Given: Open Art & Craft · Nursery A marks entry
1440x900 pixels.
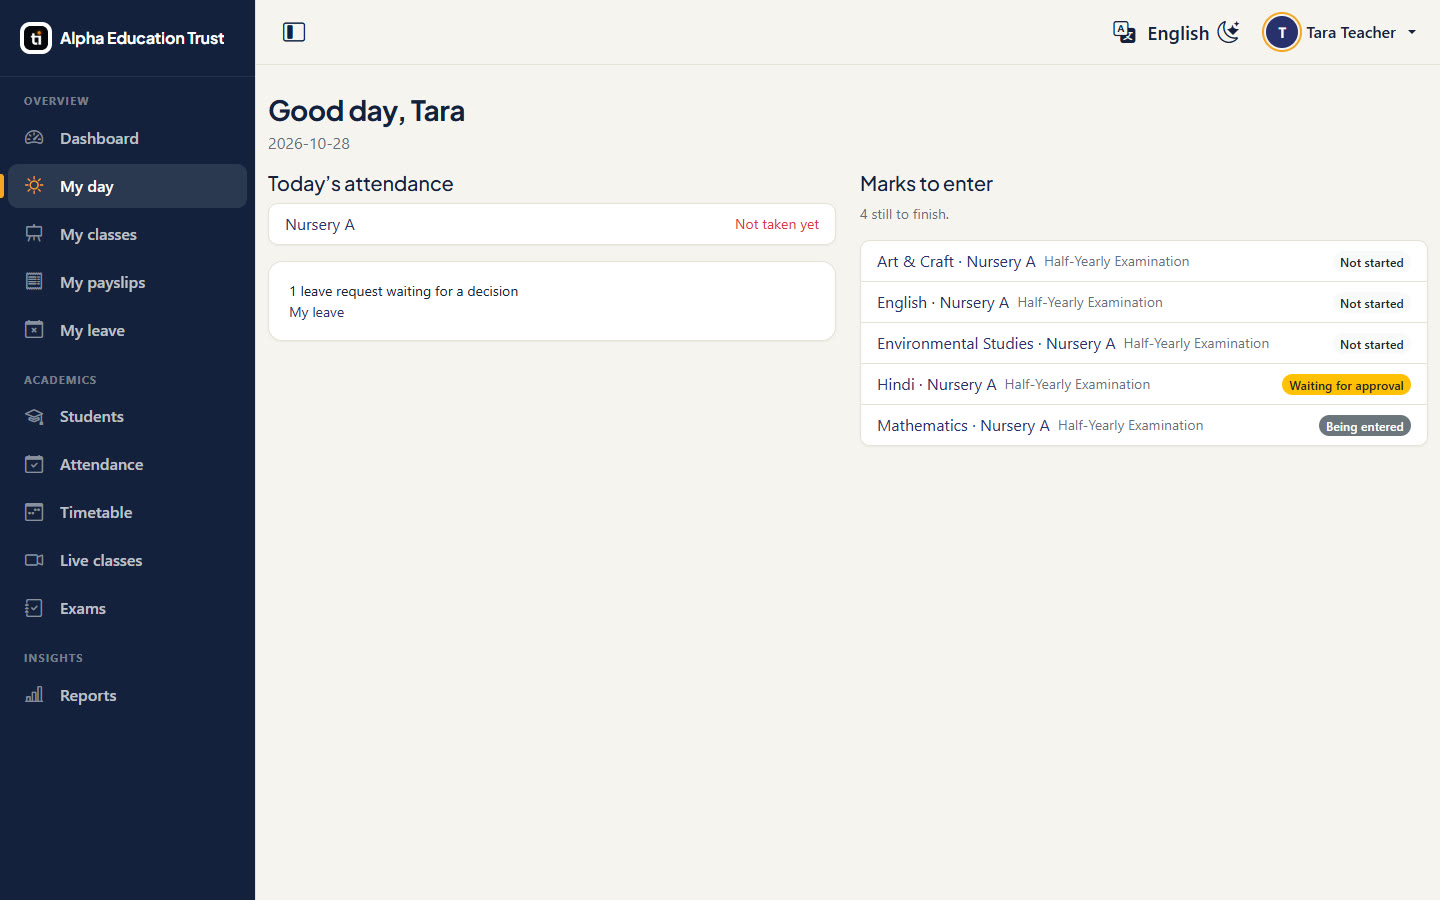Looking at the screenshot, I should (x=1144, y=261).
